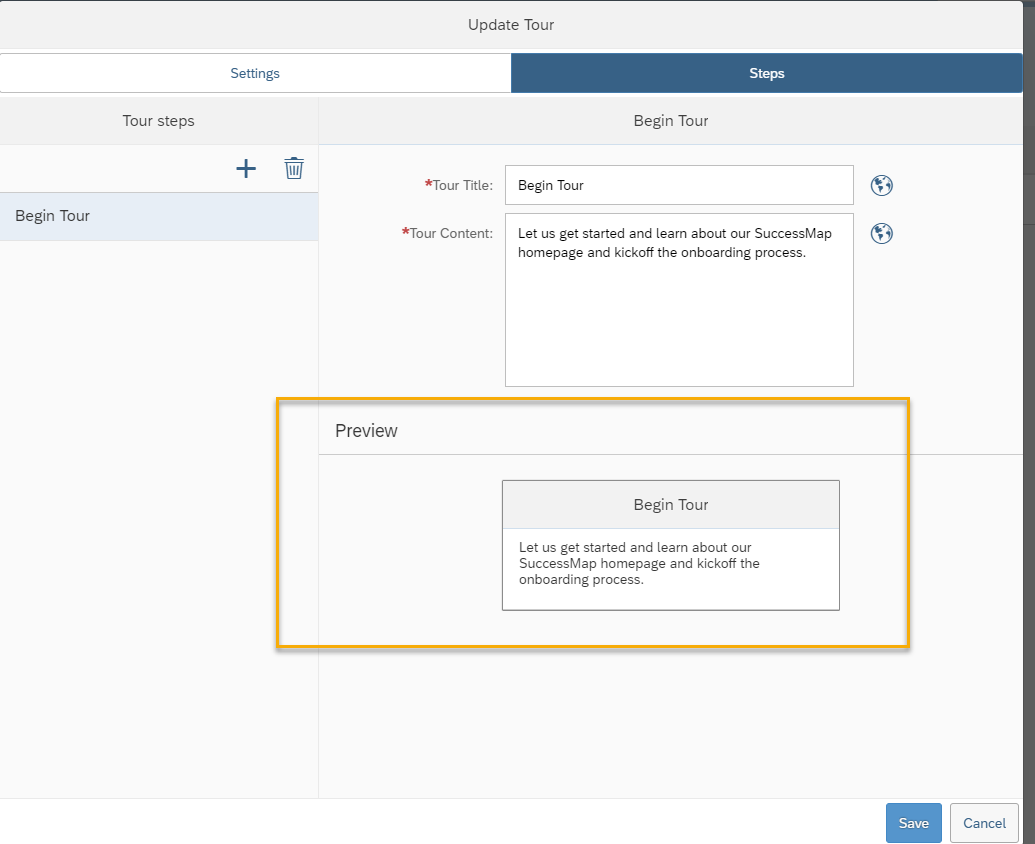
Task: Click the Tour steps panel header
Action: coord(158,121)
